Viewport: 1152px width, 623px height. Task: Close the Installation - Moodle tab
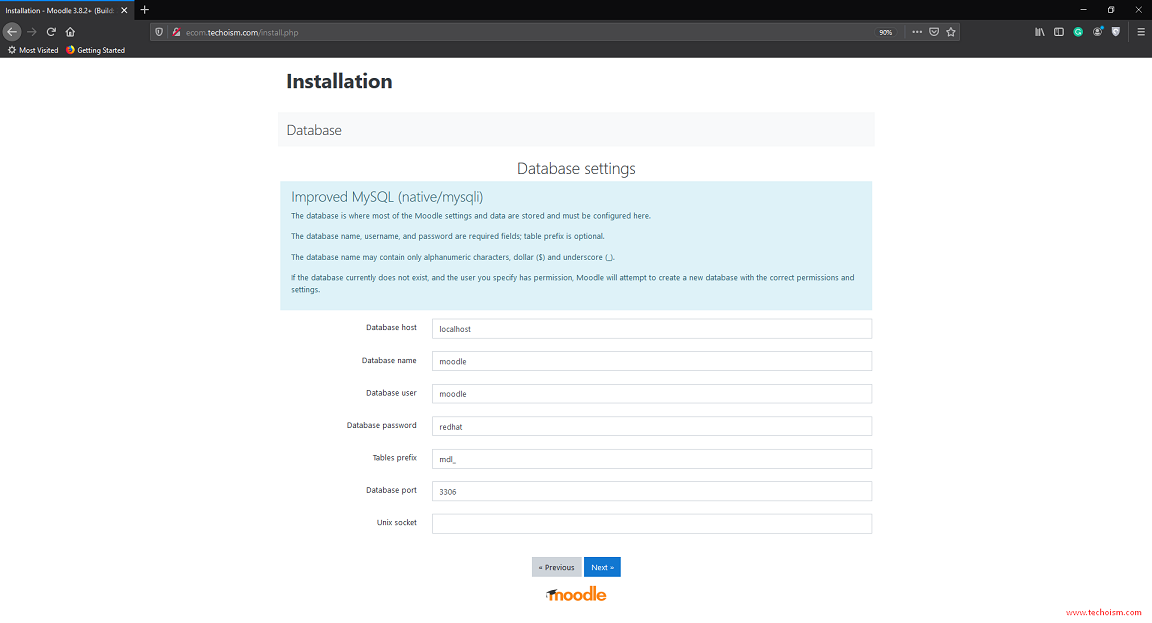pos(124,10)
